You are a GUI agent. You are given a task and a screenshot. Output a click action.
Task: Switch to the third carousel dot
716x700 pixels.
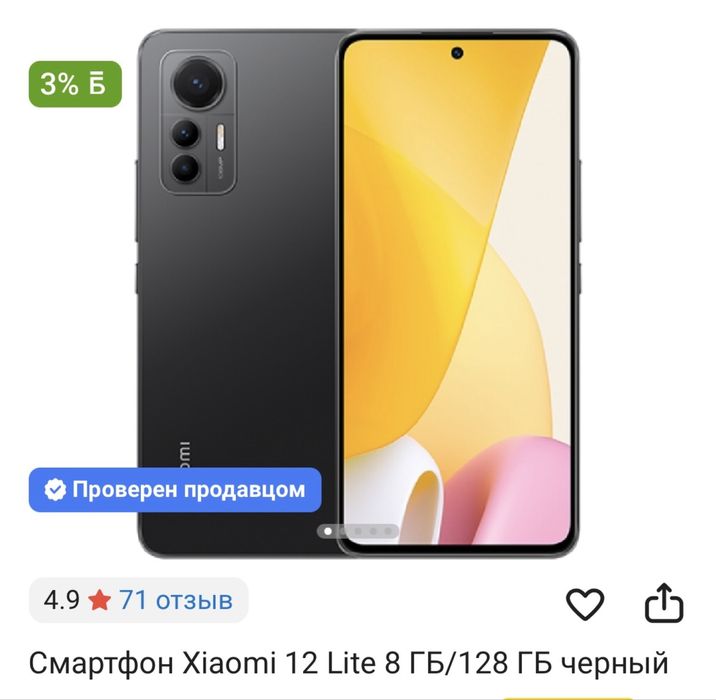[358, 531]
